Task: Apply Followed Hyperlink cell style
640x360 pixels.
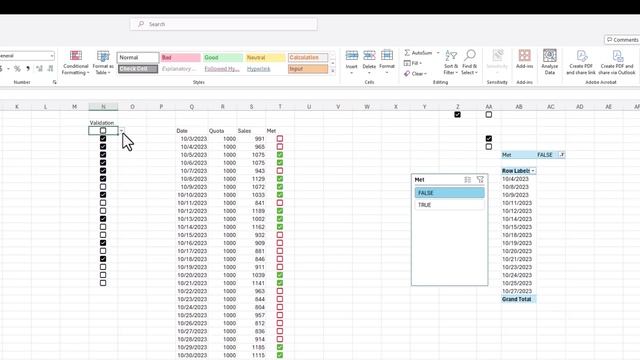Action: point(222,69)
